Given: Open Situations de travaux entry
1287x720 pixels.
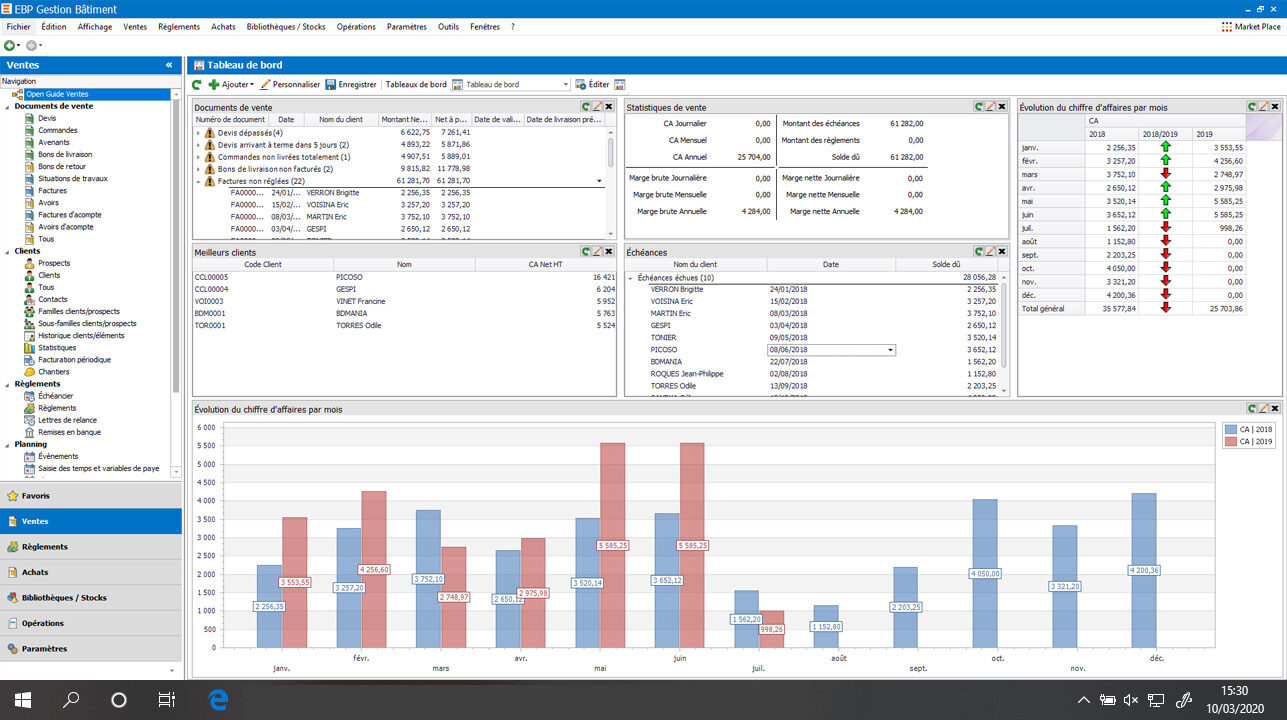Looking at the screenshot, I should tap(72, 178).
